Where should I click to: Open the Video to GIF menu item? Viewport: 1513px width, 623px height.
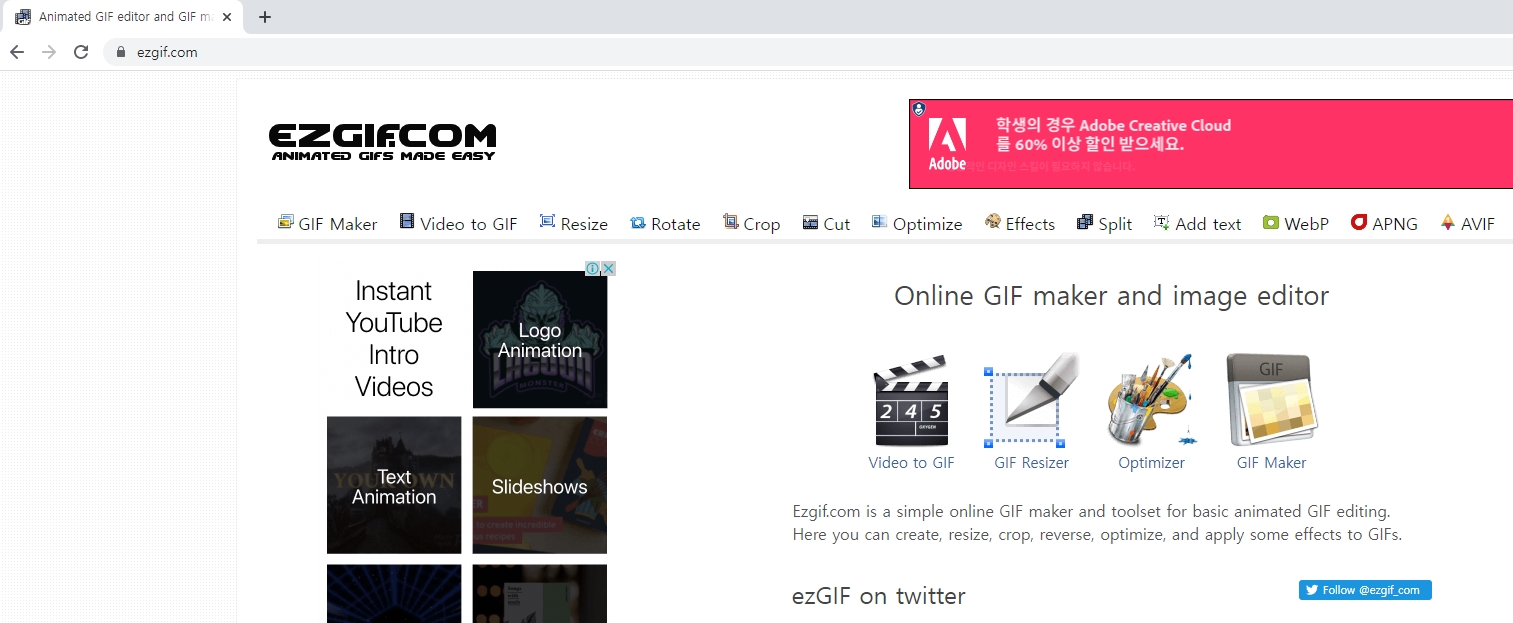click(x=458, y=223)
